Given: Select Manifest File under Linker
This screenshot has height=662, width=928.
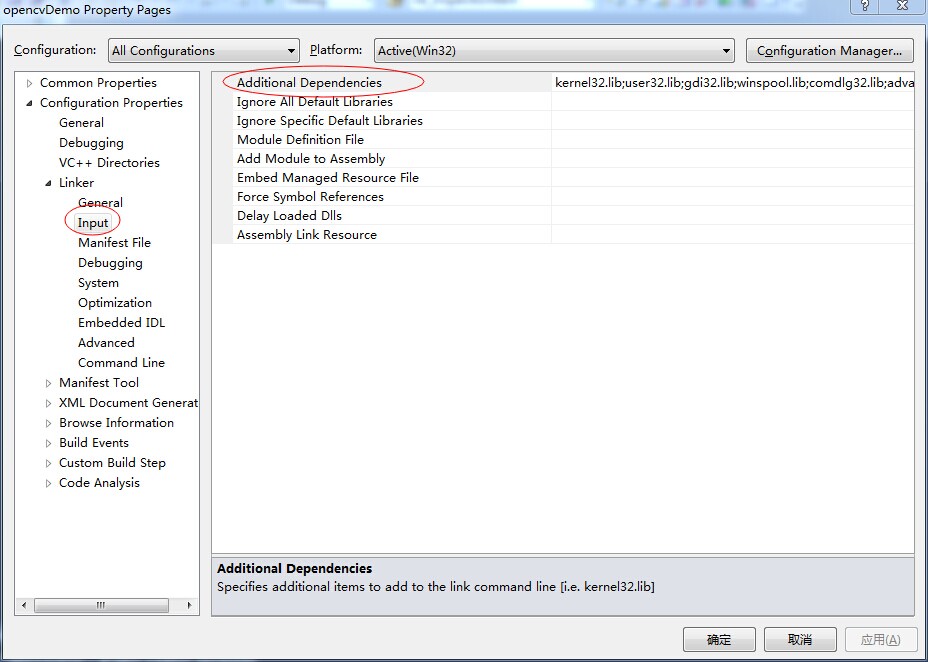Looking at the screenshot, I should point(114,243).
